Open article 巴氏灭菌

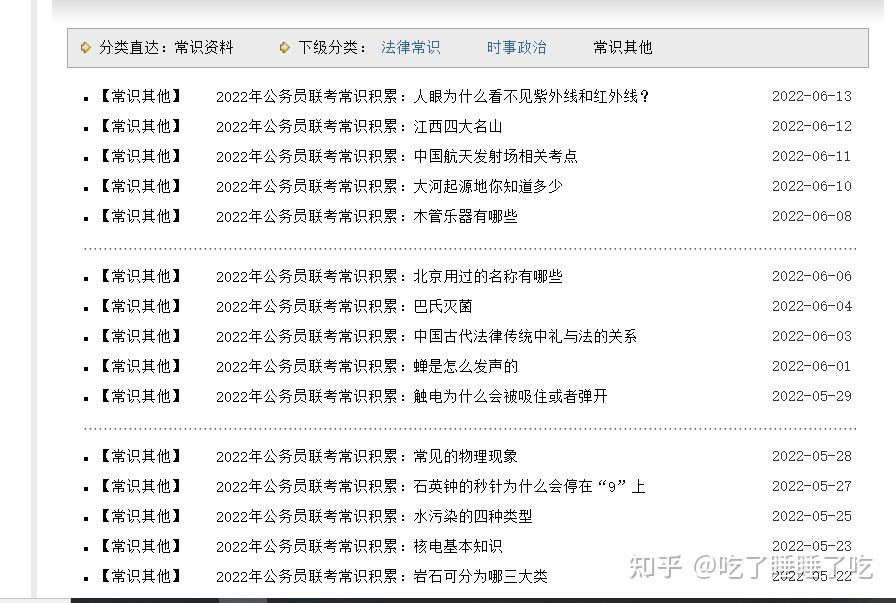click(x=344, y=306)
